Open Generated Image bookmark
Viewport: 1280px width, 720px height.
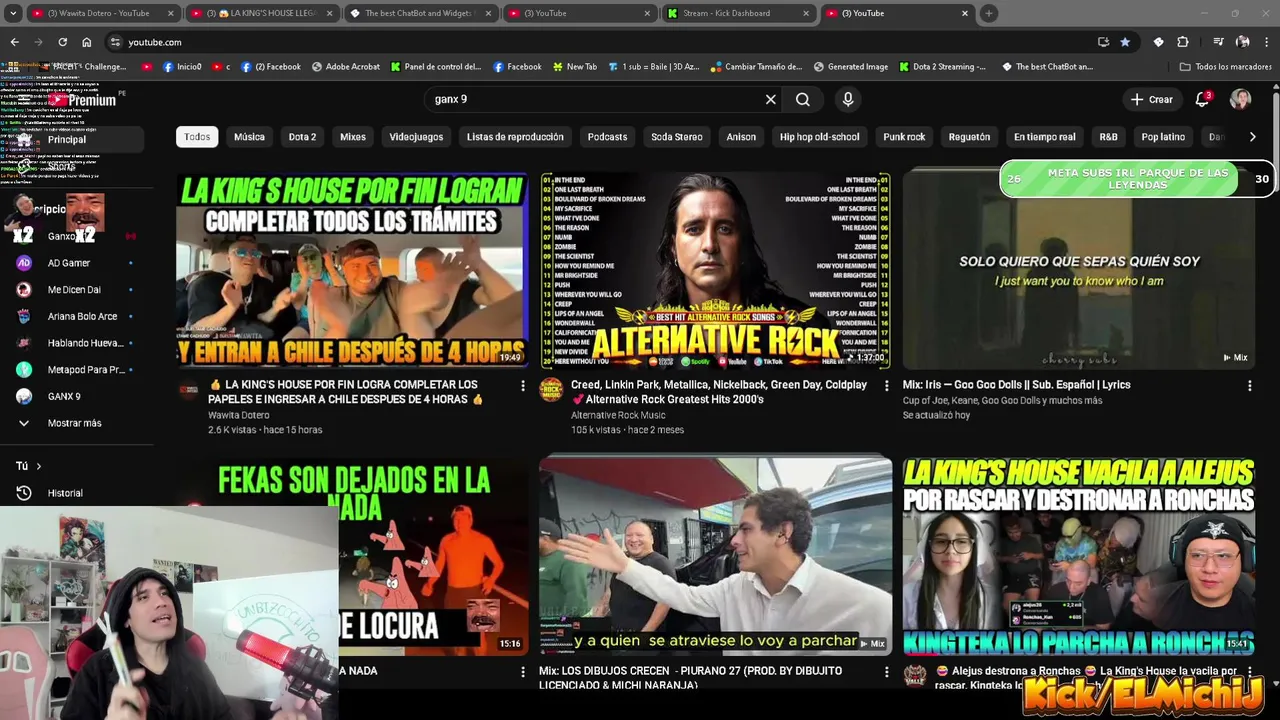click(x=850, y=67)
